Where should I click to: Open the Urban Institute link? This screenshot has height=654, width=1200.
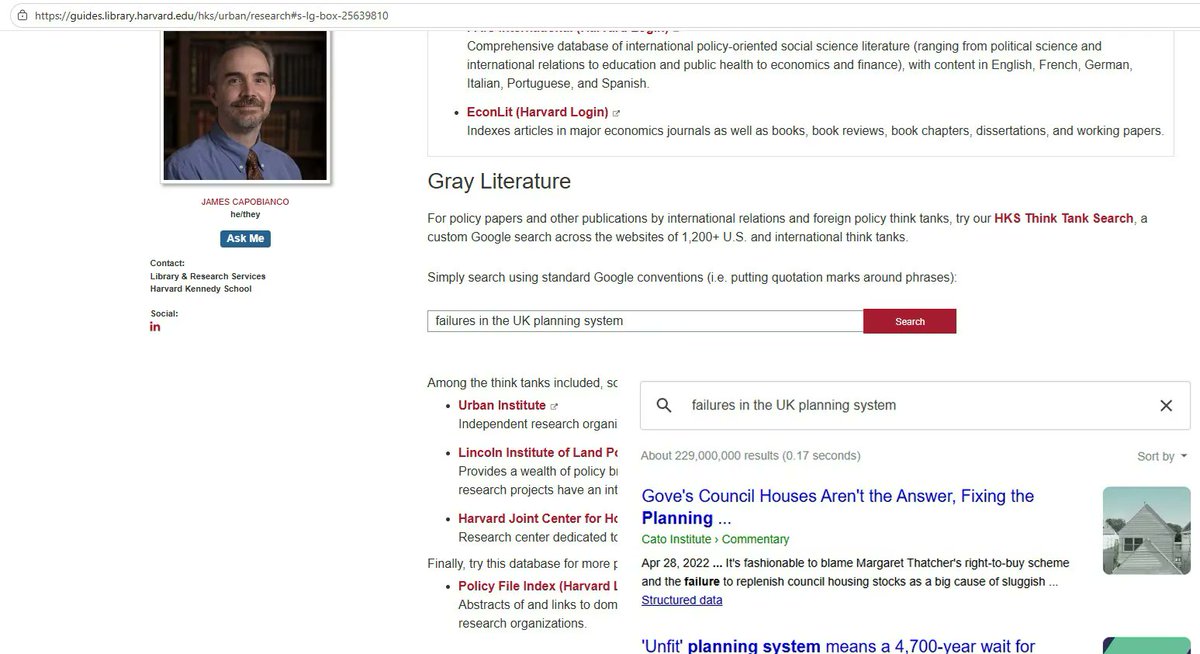(x=502, y=405)
